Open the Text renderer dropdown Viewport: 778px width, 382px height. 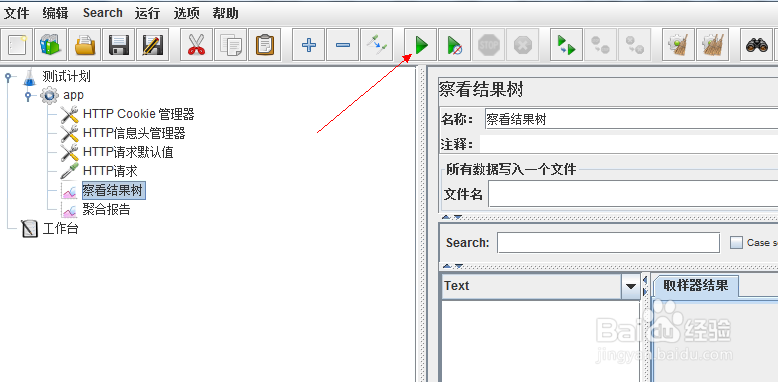click(x=631, y=286)
